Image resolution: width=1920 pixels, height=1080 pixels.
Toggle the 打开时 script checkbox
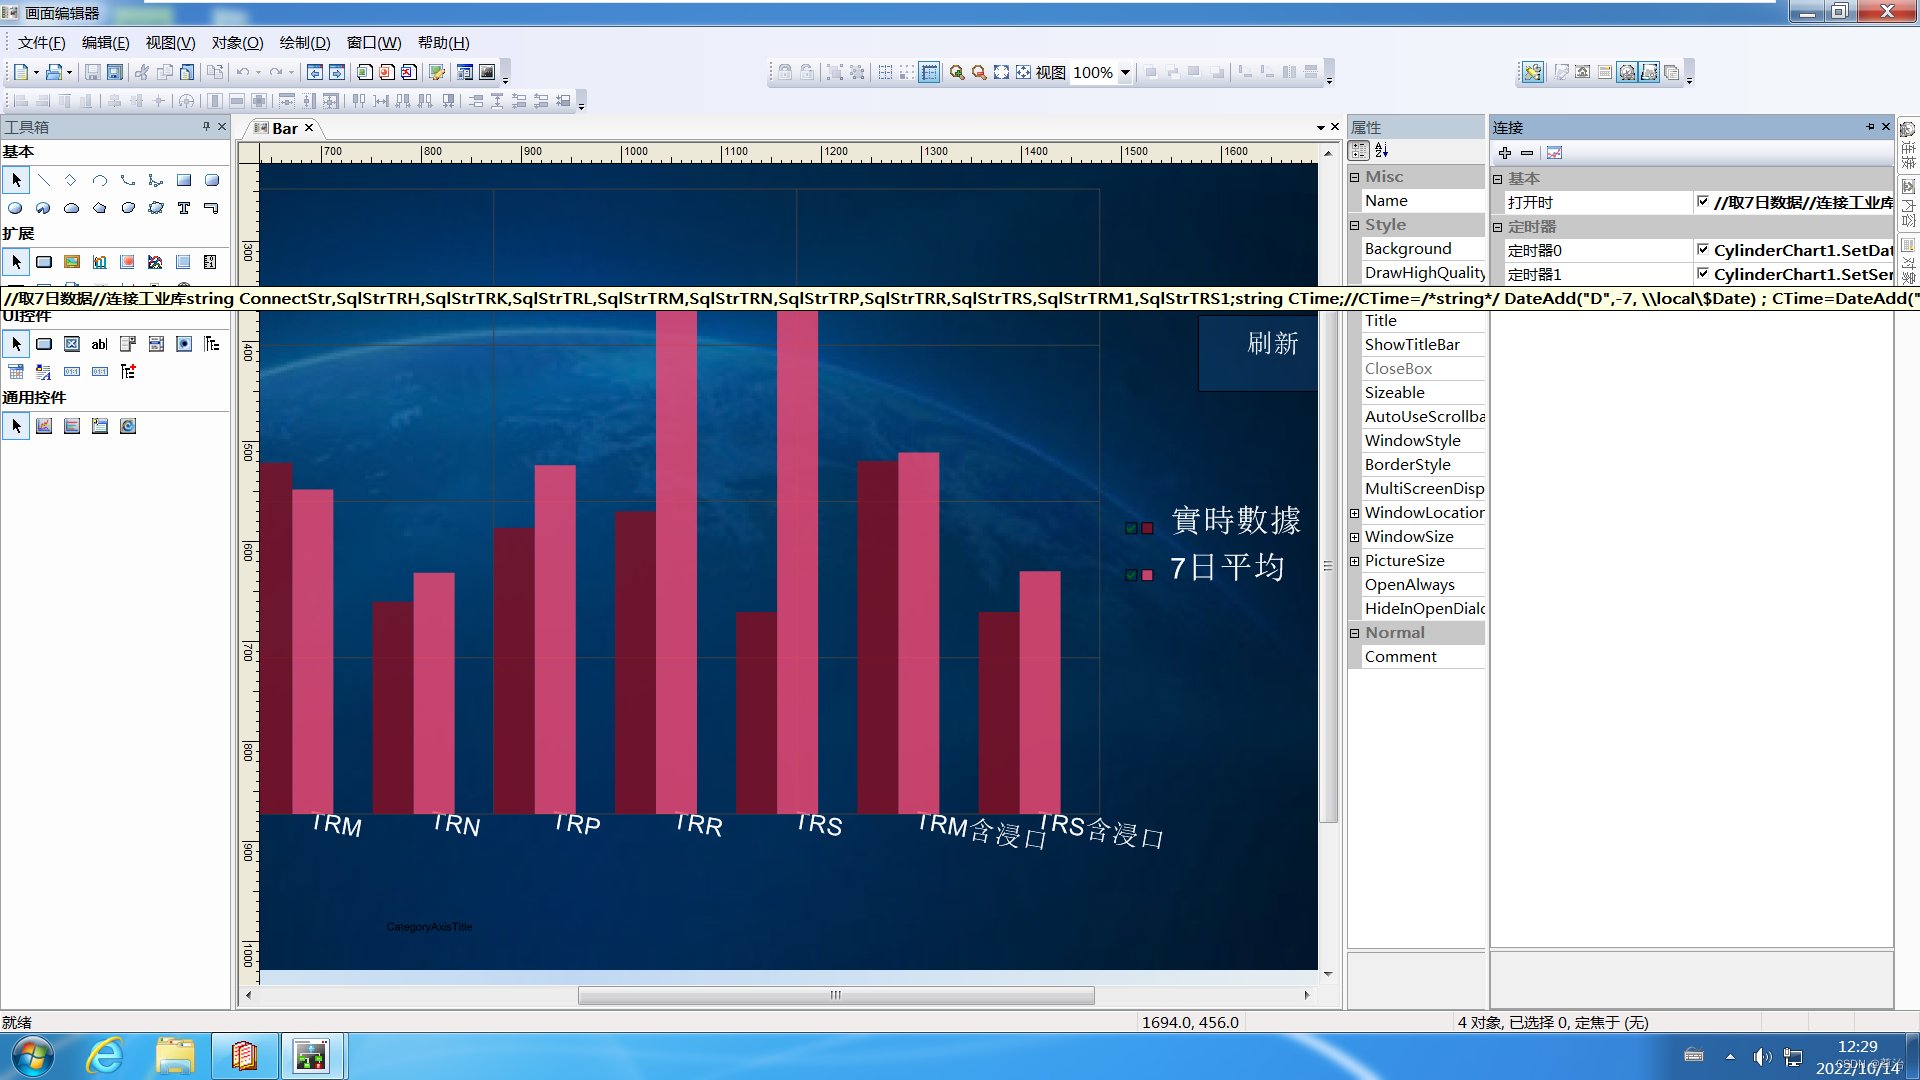1702,202
